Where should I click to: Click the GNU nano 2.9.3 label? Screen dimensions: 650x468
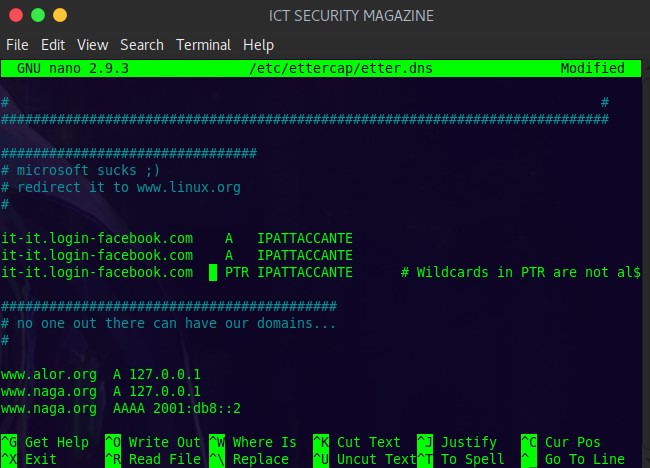[x=73, y=68]
